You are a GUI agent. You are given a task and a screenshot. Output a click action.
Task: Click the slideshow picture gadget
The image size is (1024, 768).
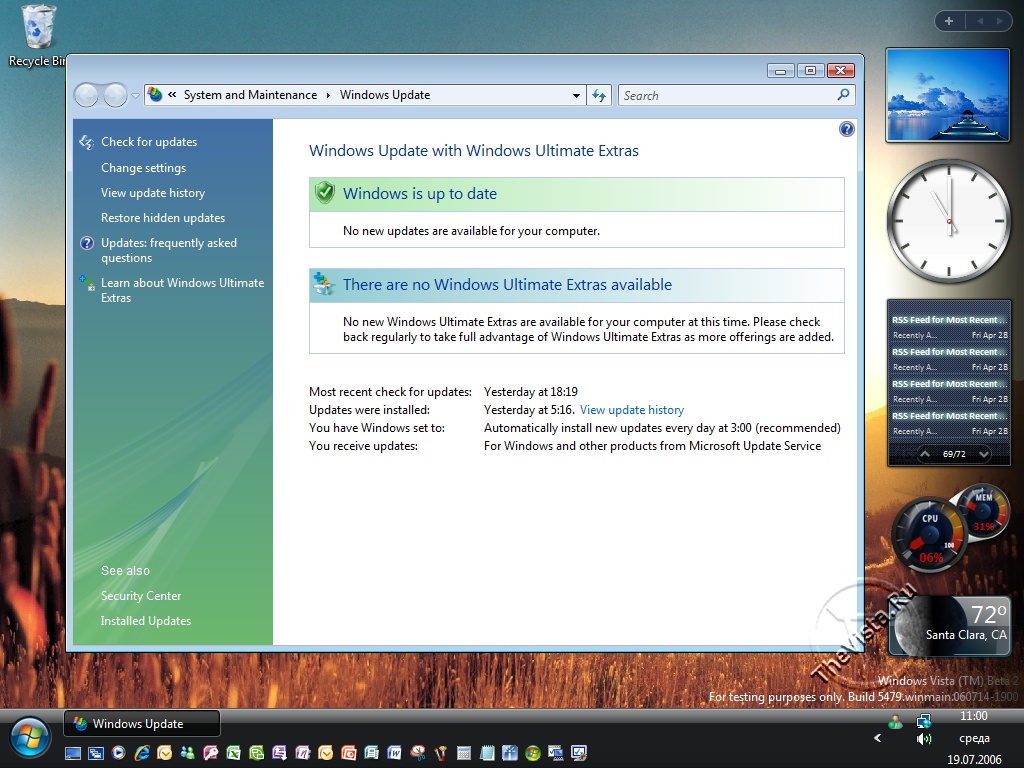(x=947, y=95)
